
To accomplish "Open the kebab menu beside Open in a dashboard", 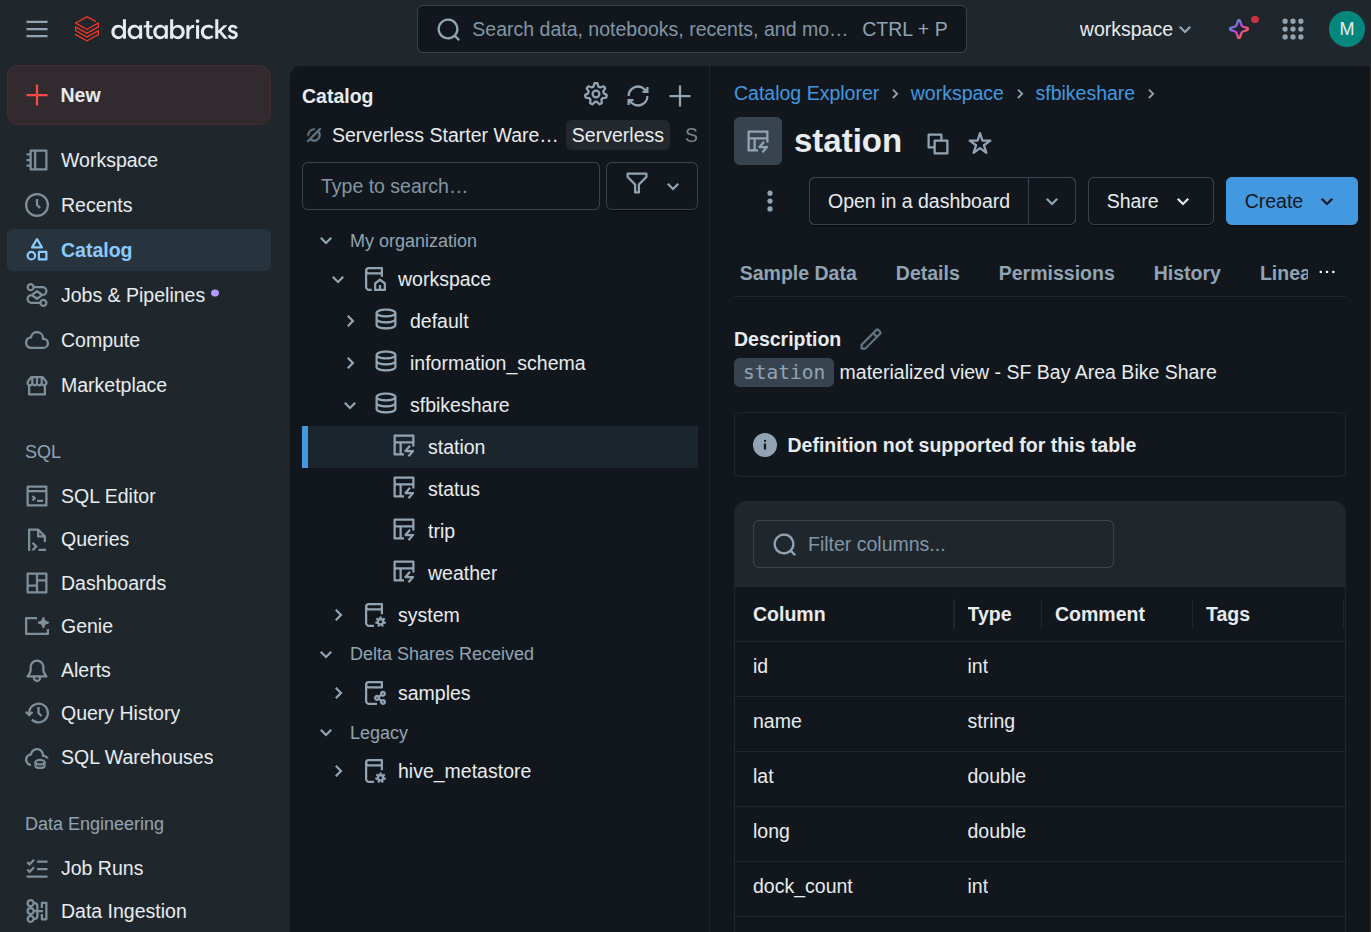I will [x=769, y=201].
